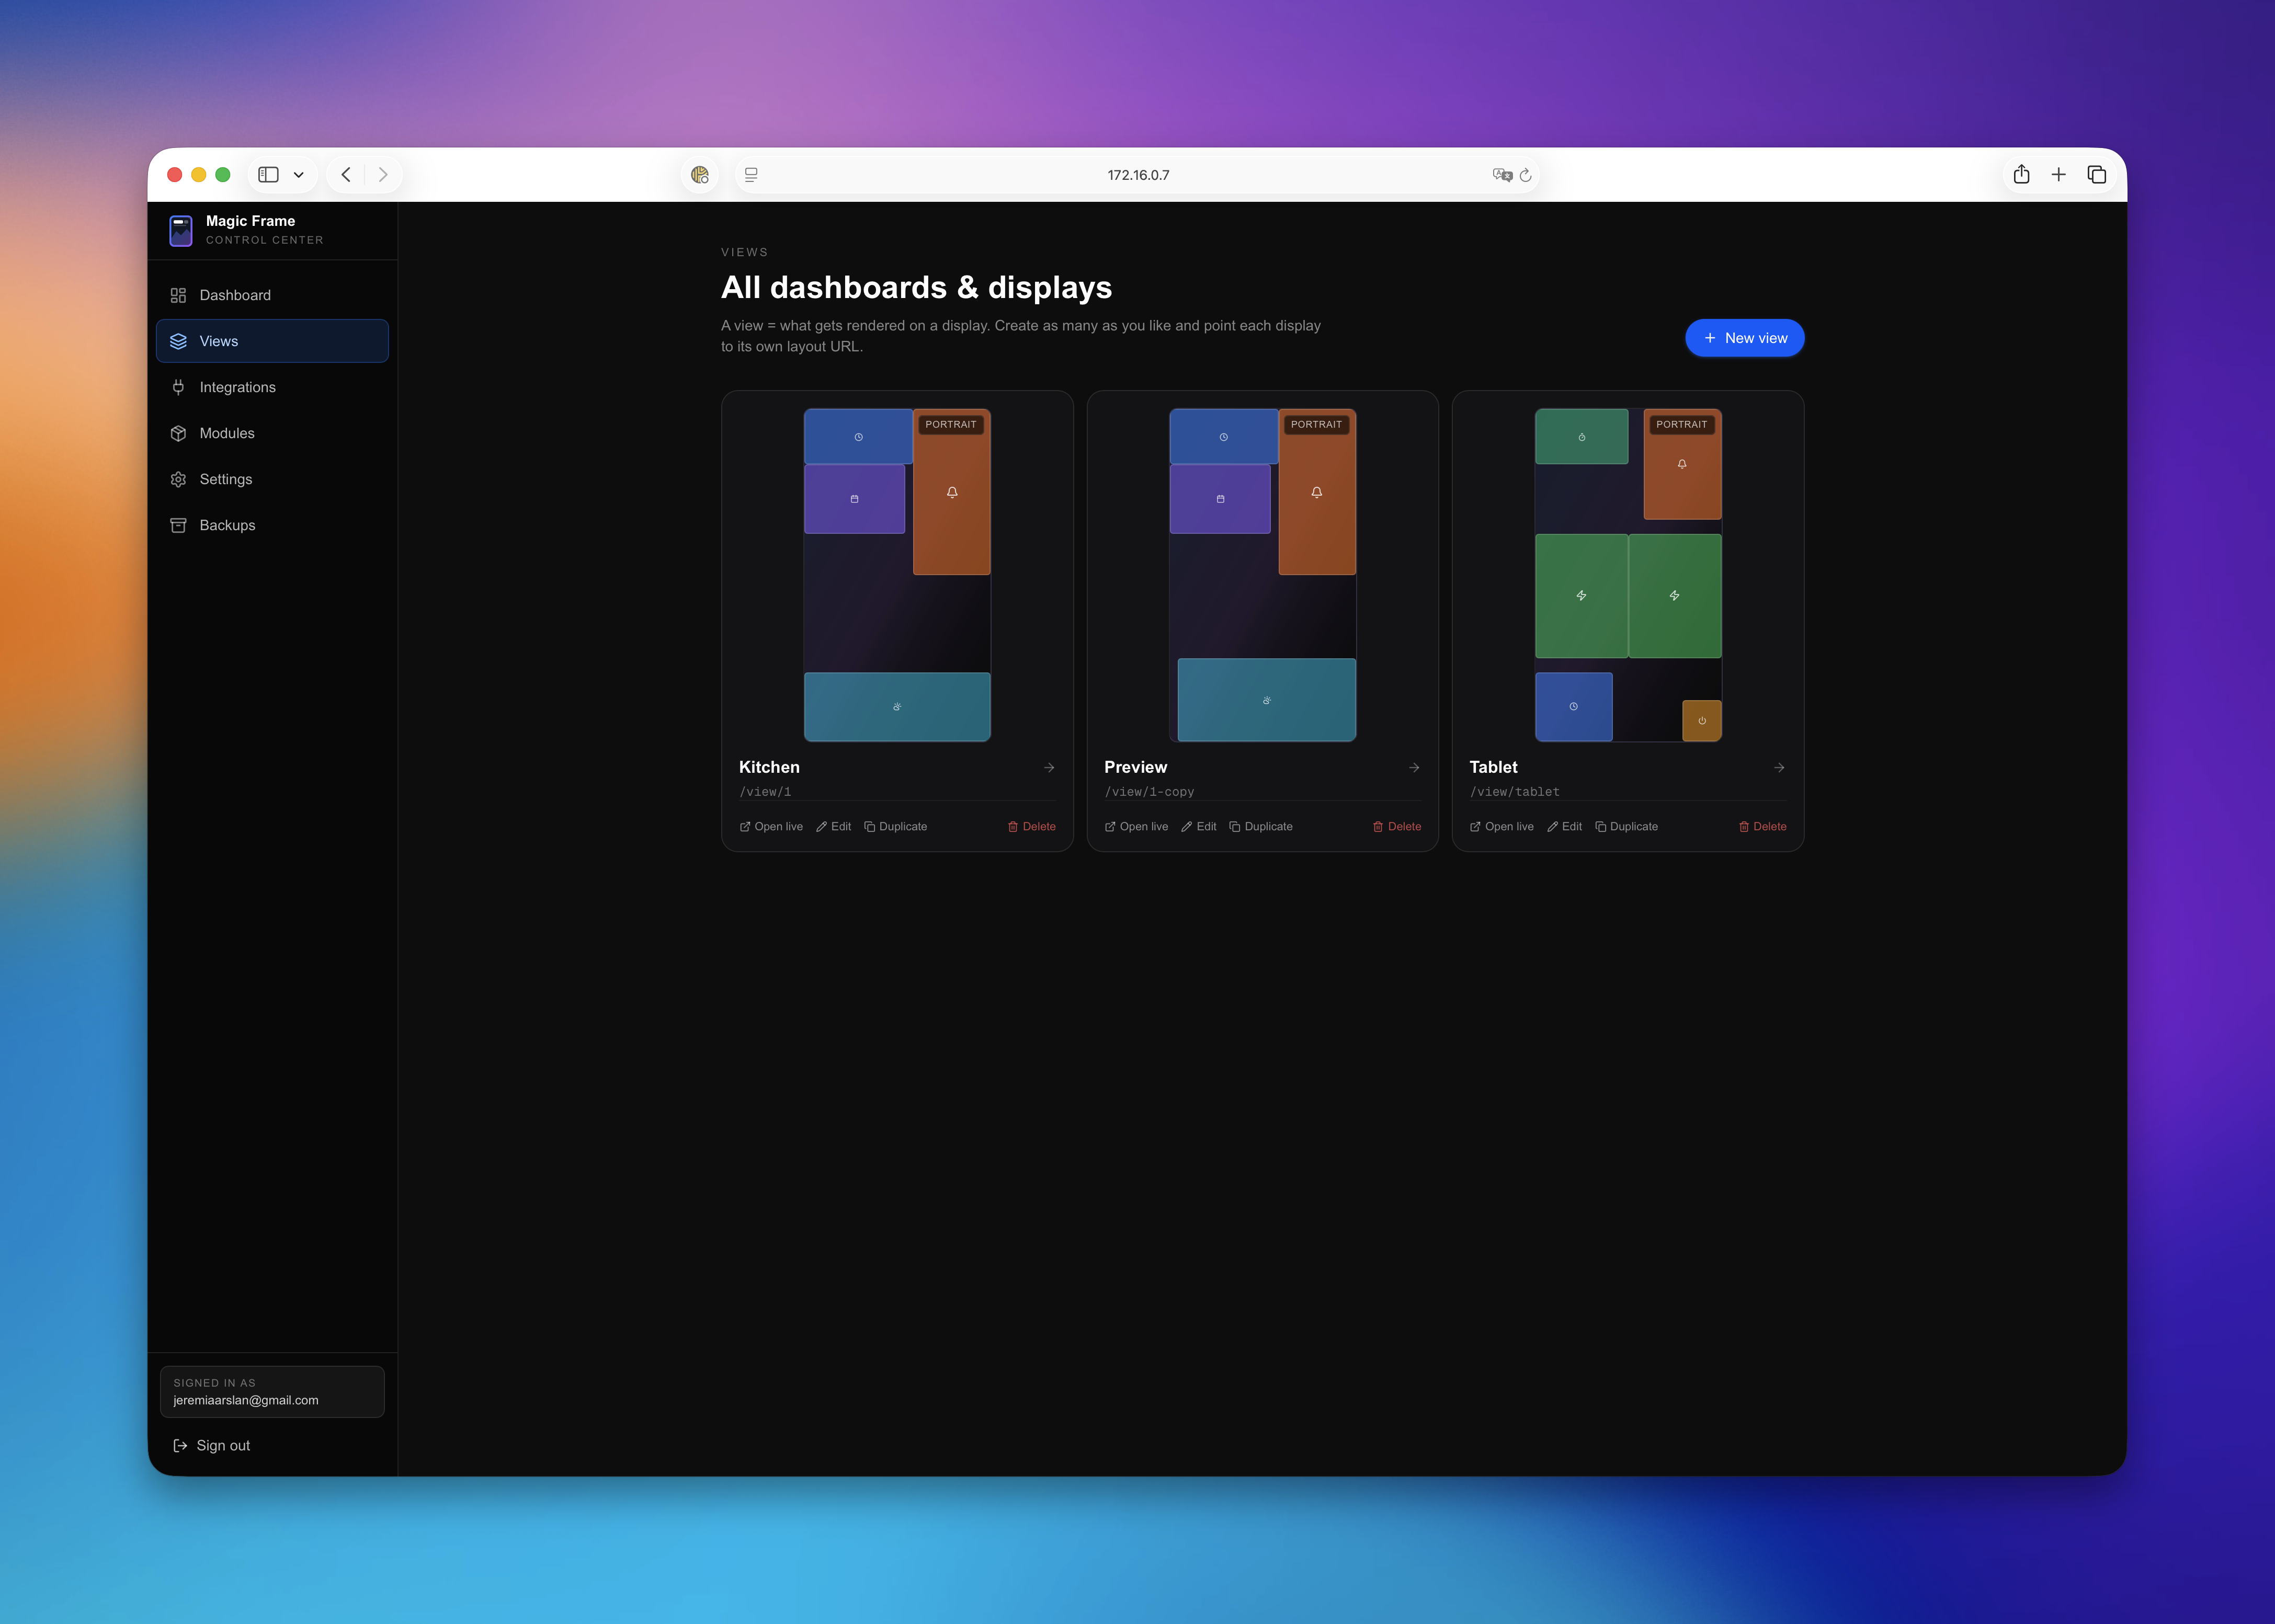This screenshot has width=2275, height=1624.
Task: Delete the Kitchen view
Action: tap(1031, 826)
